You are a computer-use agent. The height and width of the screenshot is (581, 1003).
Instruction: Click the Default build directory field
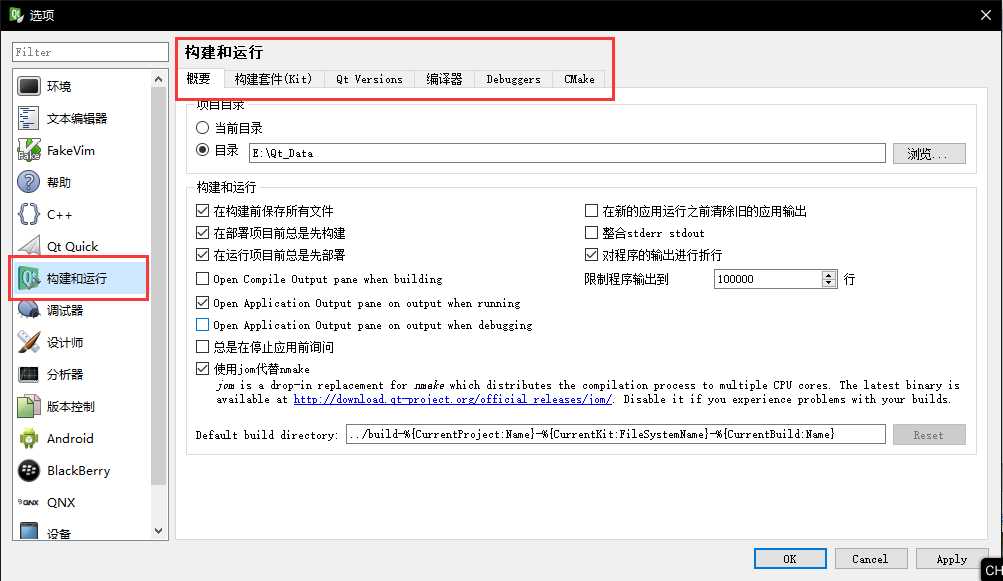(615, 434)
